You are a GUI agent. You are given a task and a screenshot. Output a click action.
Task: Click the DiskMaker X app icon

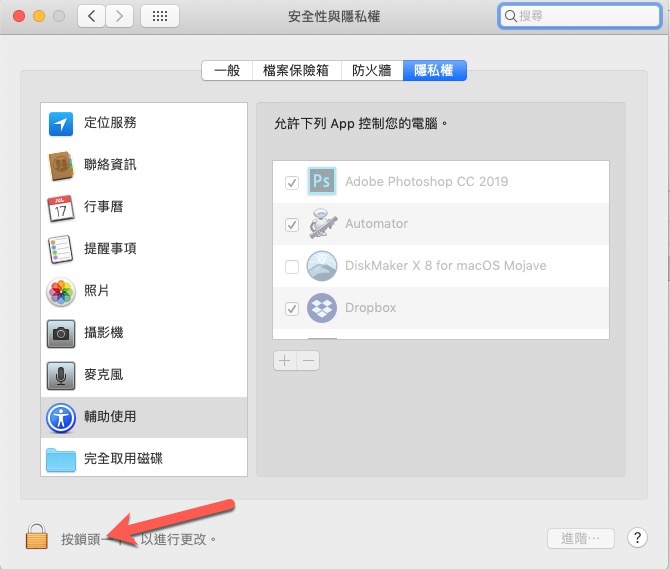(322, 265)
